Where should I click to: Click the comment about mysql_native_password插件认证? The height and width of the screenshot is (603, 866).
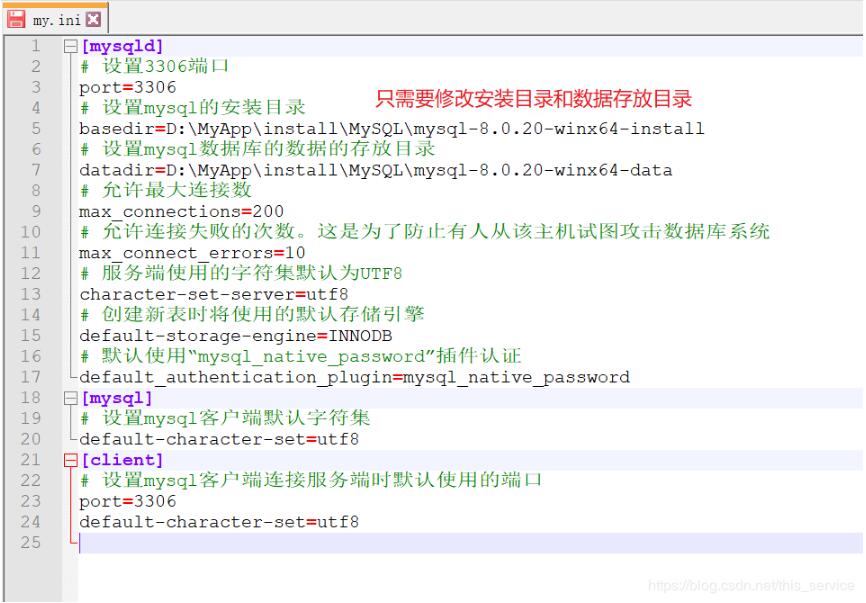click(x=300, y=356)
